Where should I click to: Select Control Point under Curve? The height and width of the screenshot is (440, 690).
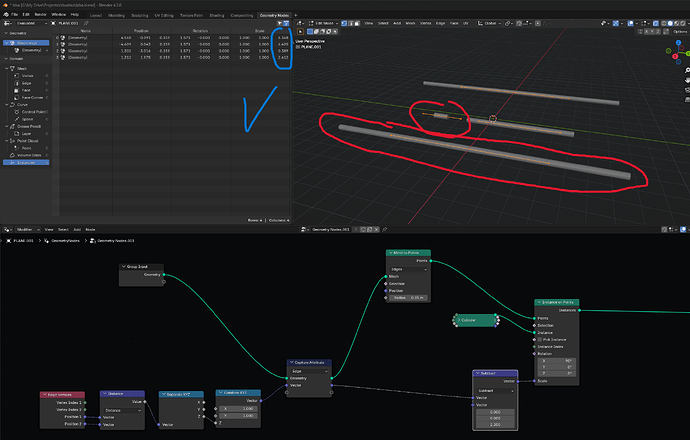point(34,112)
